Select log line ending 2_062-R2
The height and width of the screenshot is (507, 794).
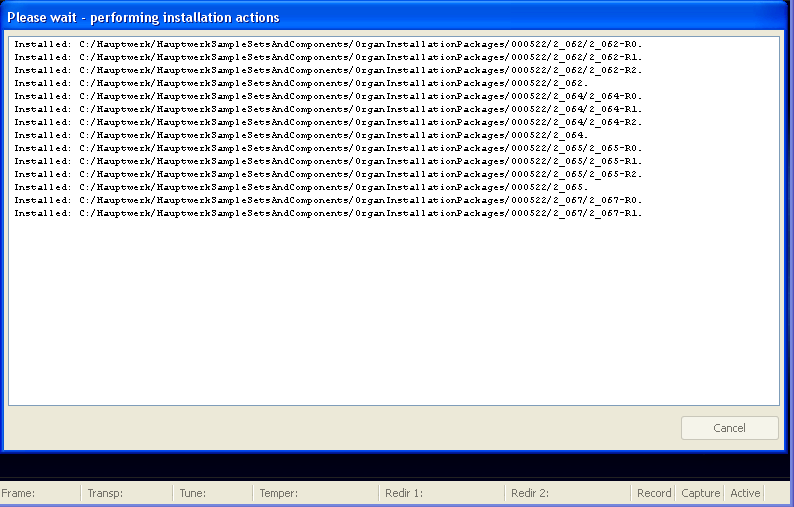[x=328, y=70]
